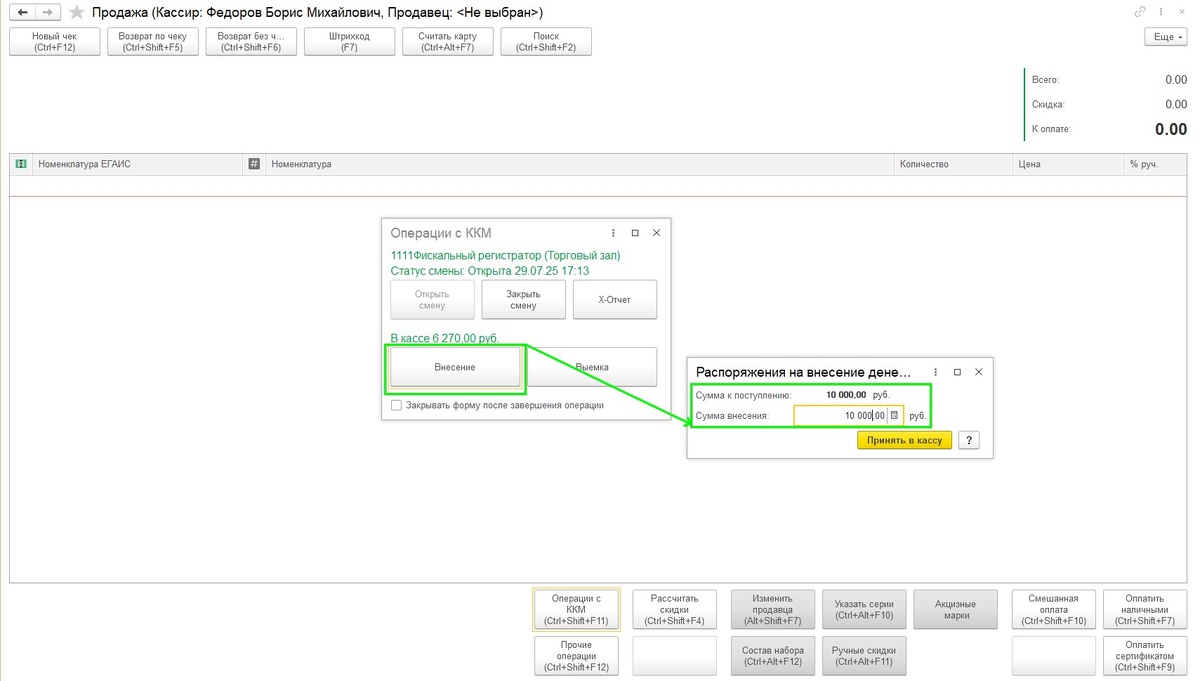The width and height of the screenshot is (1200, 681).
Task: Click the Выемка button
Action: pos(592,367)
